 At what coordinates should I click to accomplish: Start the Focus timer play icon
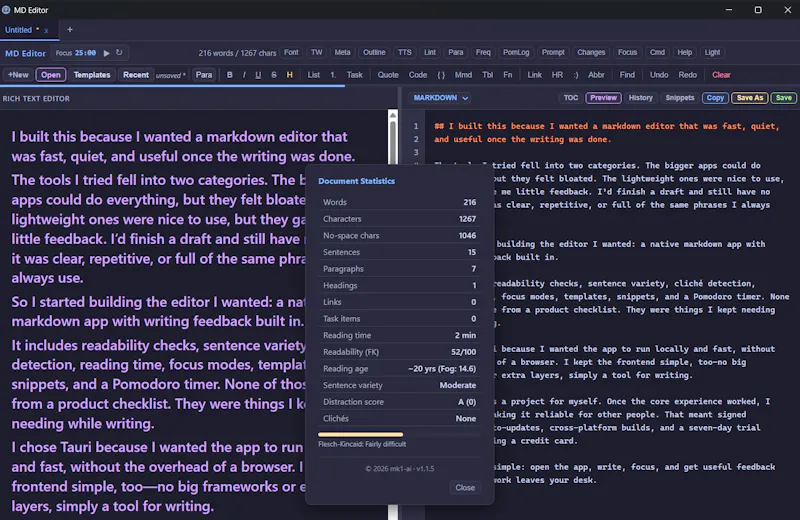(x=107, y=53)
